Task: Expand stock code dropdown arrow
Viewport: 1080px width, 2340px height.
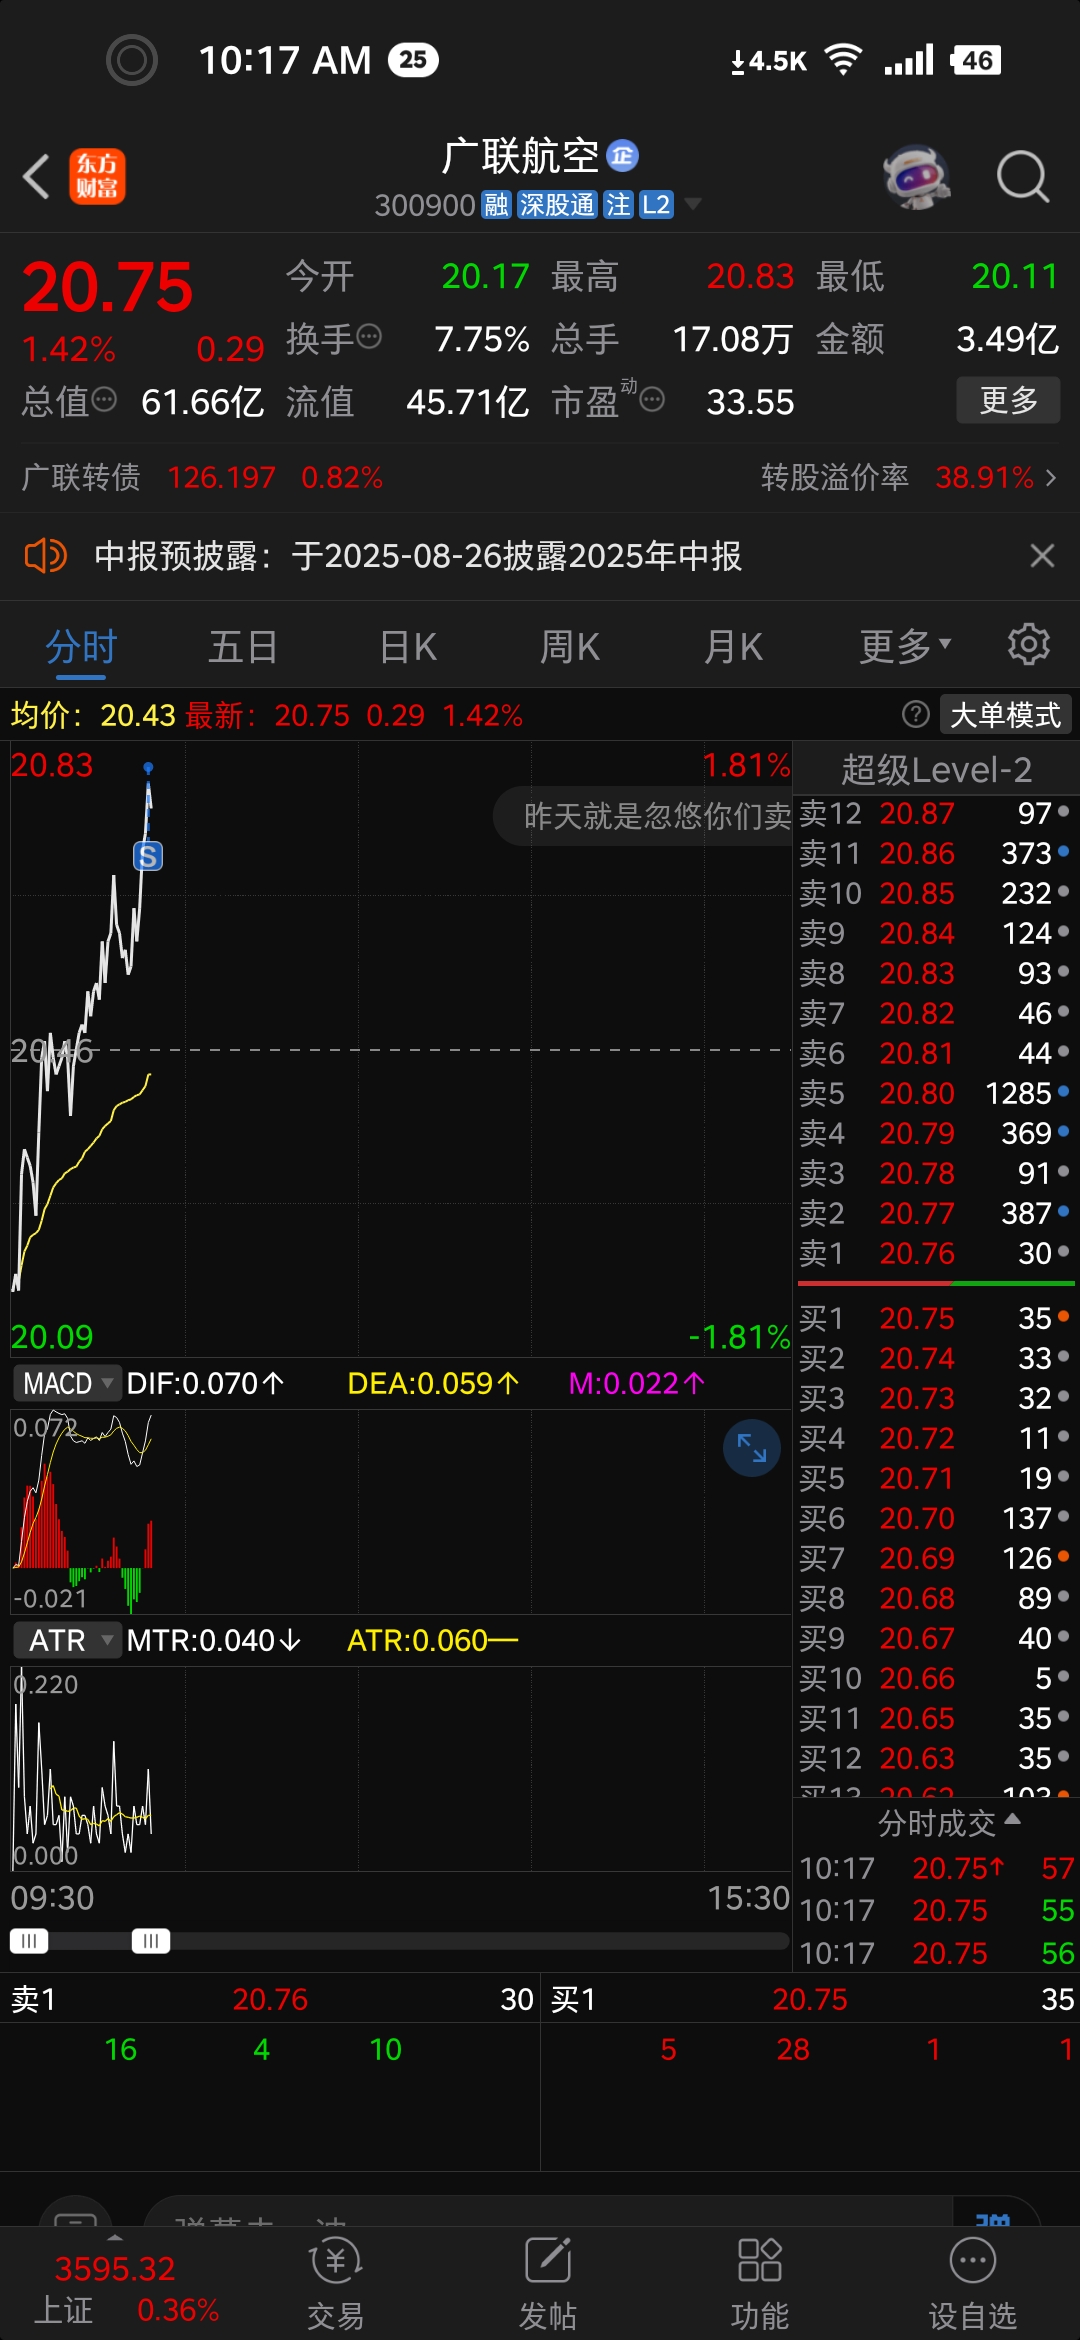Action: click(x=692, y=205)
